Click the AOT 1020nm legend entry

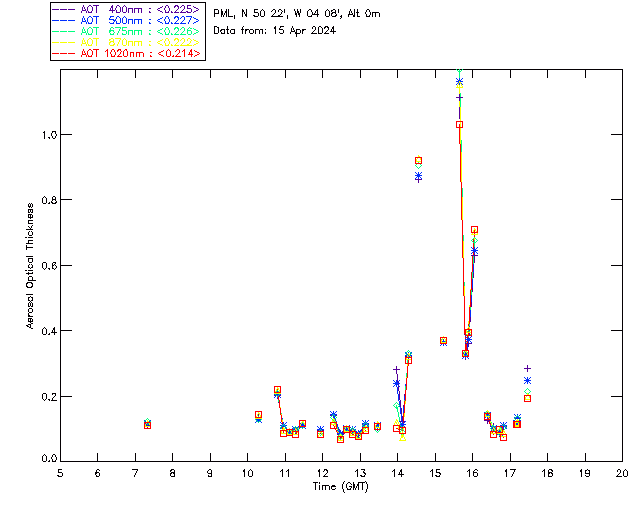coord(126,53)
